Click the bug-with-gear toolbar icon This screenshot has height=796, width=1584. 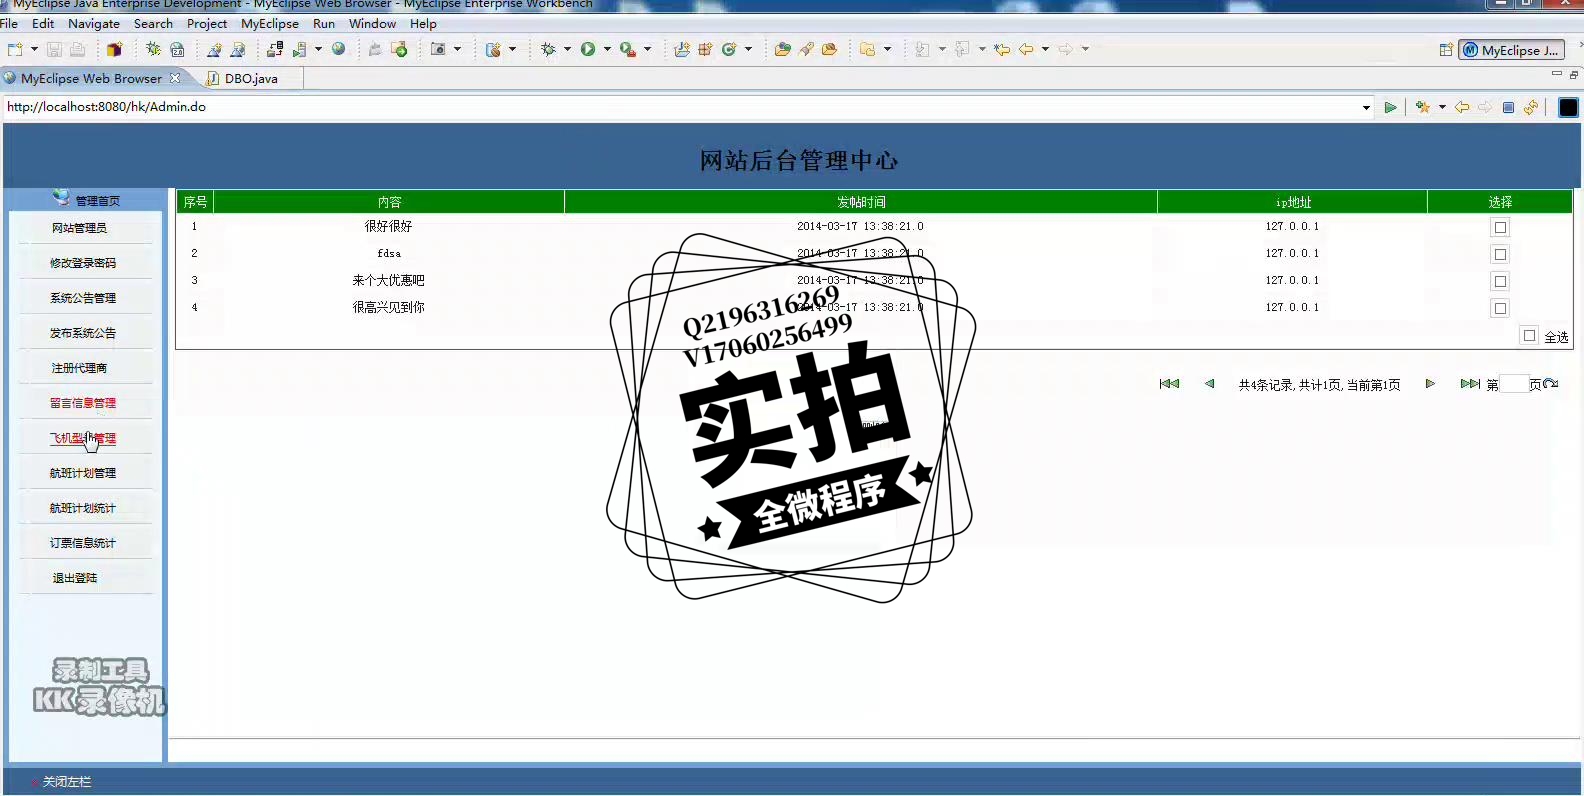click(x=153, y=49)
